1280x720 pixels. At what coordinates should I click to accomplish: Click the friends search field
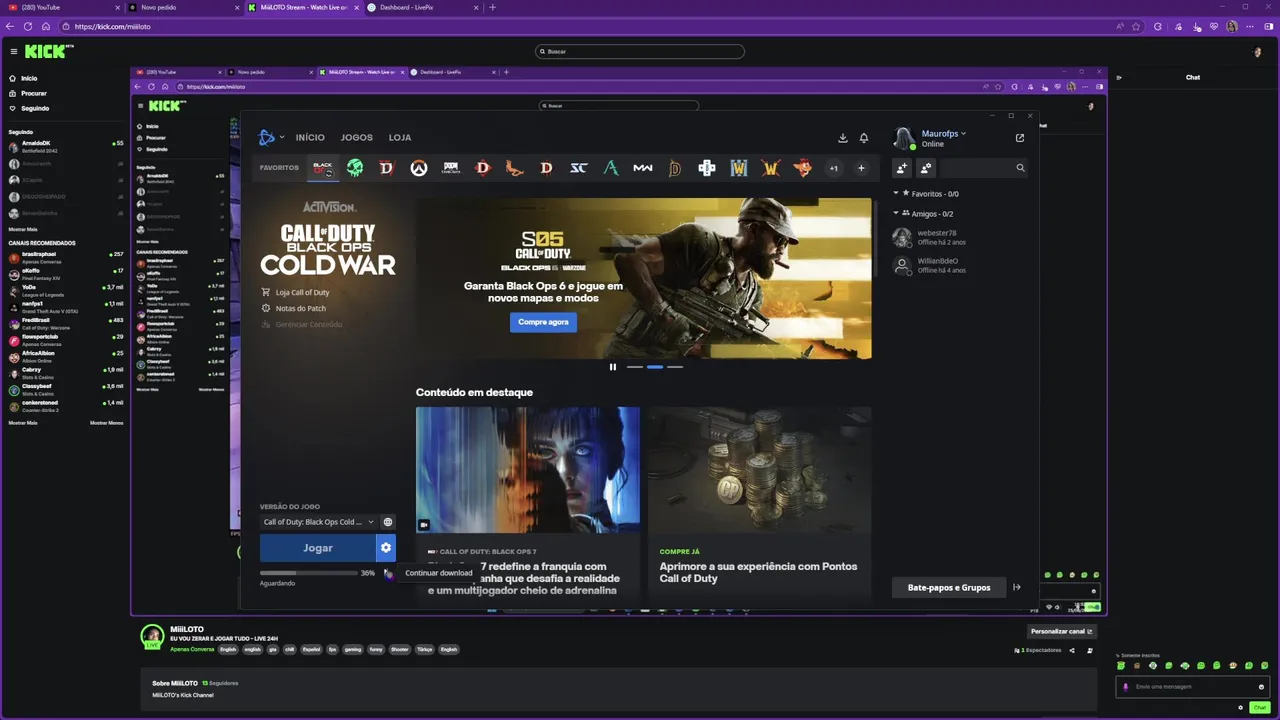coord(984,168)
